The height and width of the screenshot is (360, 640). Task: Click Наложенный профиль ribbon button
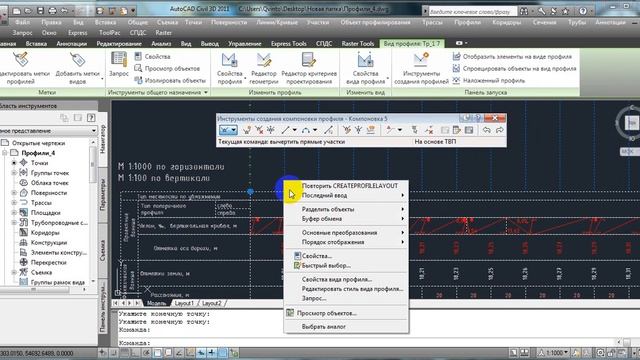click(489, 81)
